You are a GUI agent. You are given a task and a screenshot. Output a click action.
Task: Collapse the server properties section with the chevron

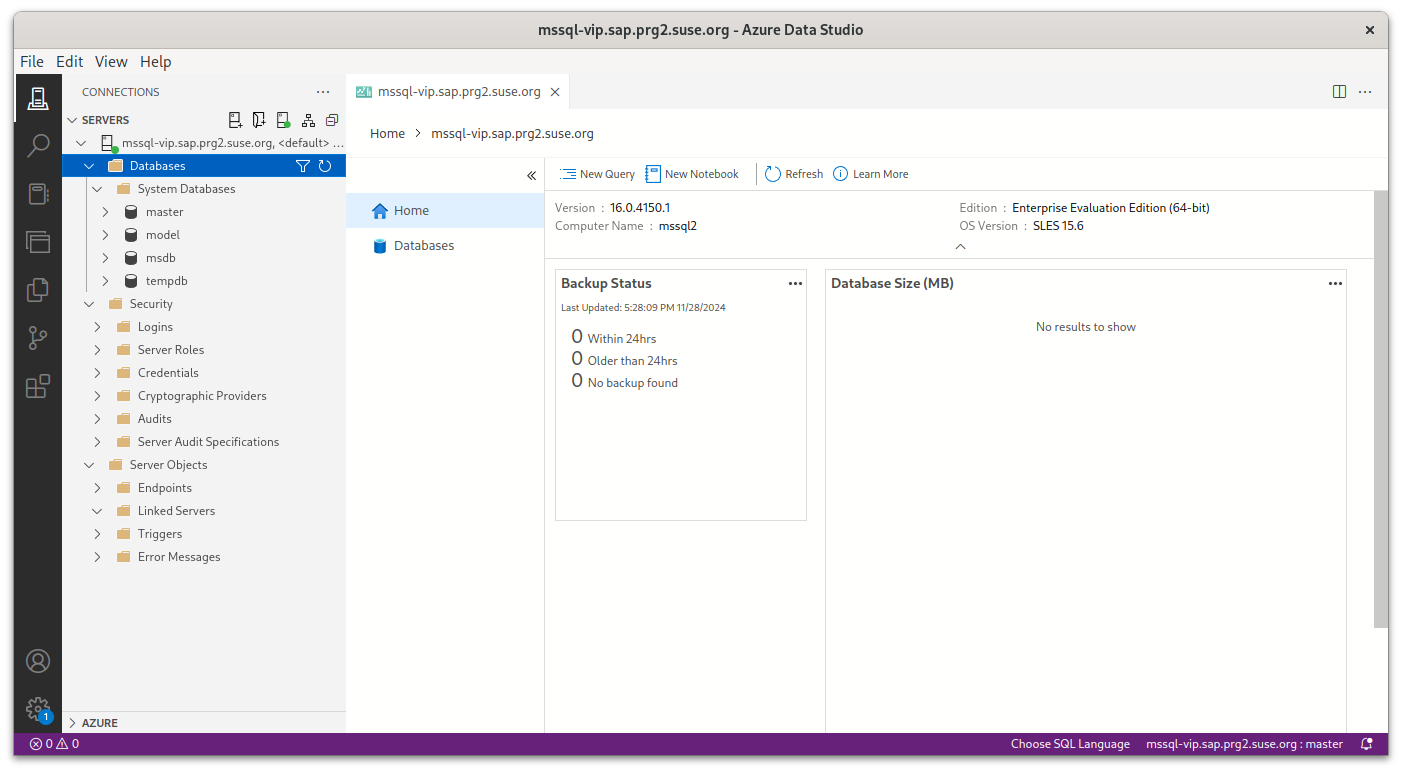[960, 246]
